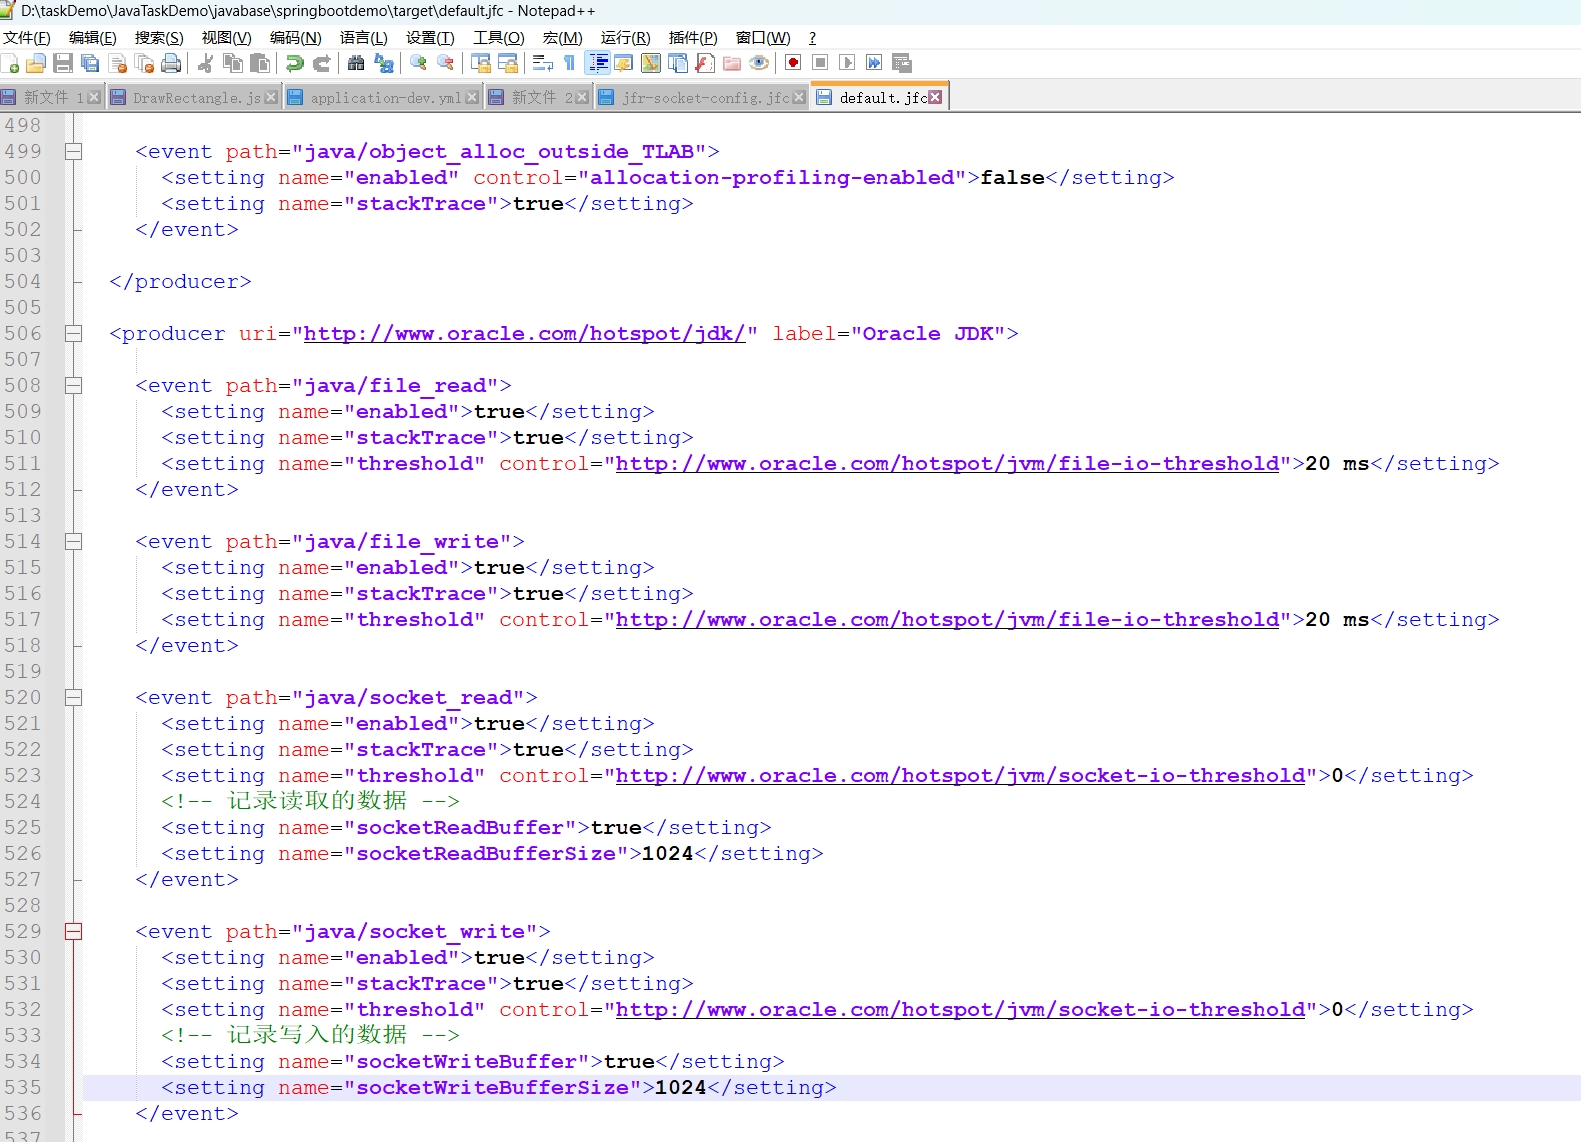The width and height of the screenshot is (1581, 1142).
Task: Click the Open file toolbar icon
Action: (36, 63)
